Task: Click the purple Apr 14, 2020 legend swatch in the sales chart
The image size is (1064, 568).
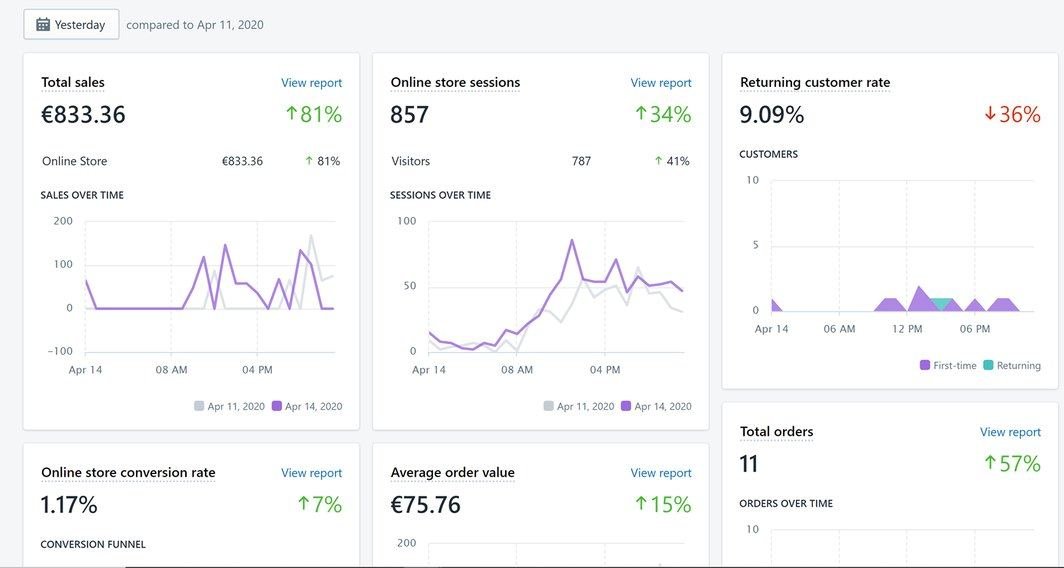Action: click(277, 406)
